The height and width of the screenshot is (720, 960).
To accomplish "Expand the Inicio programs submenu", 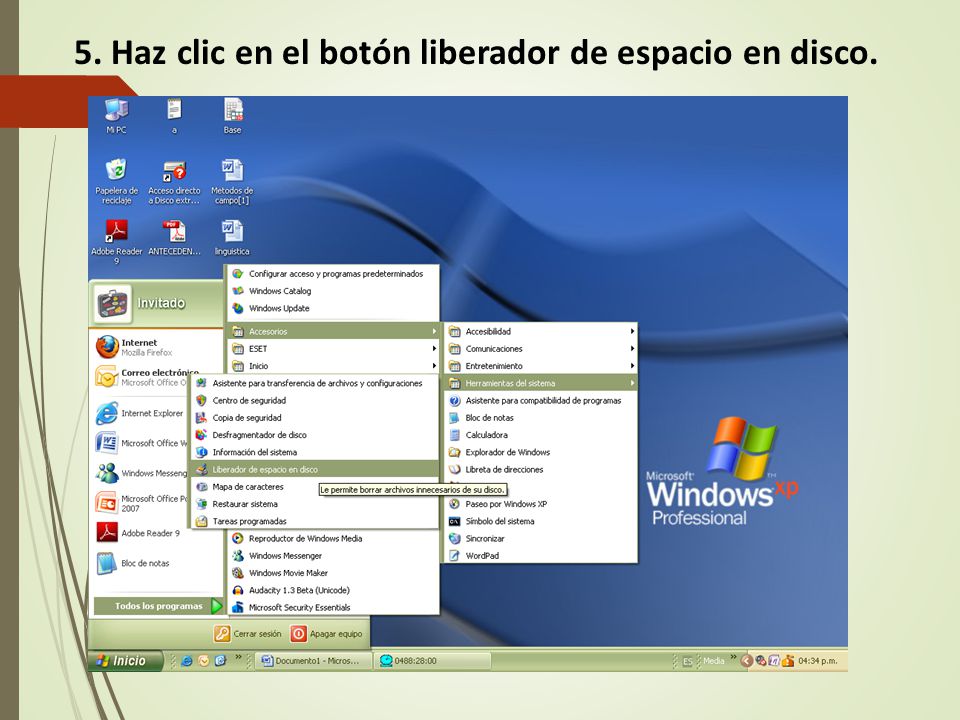I will [334, 366].
